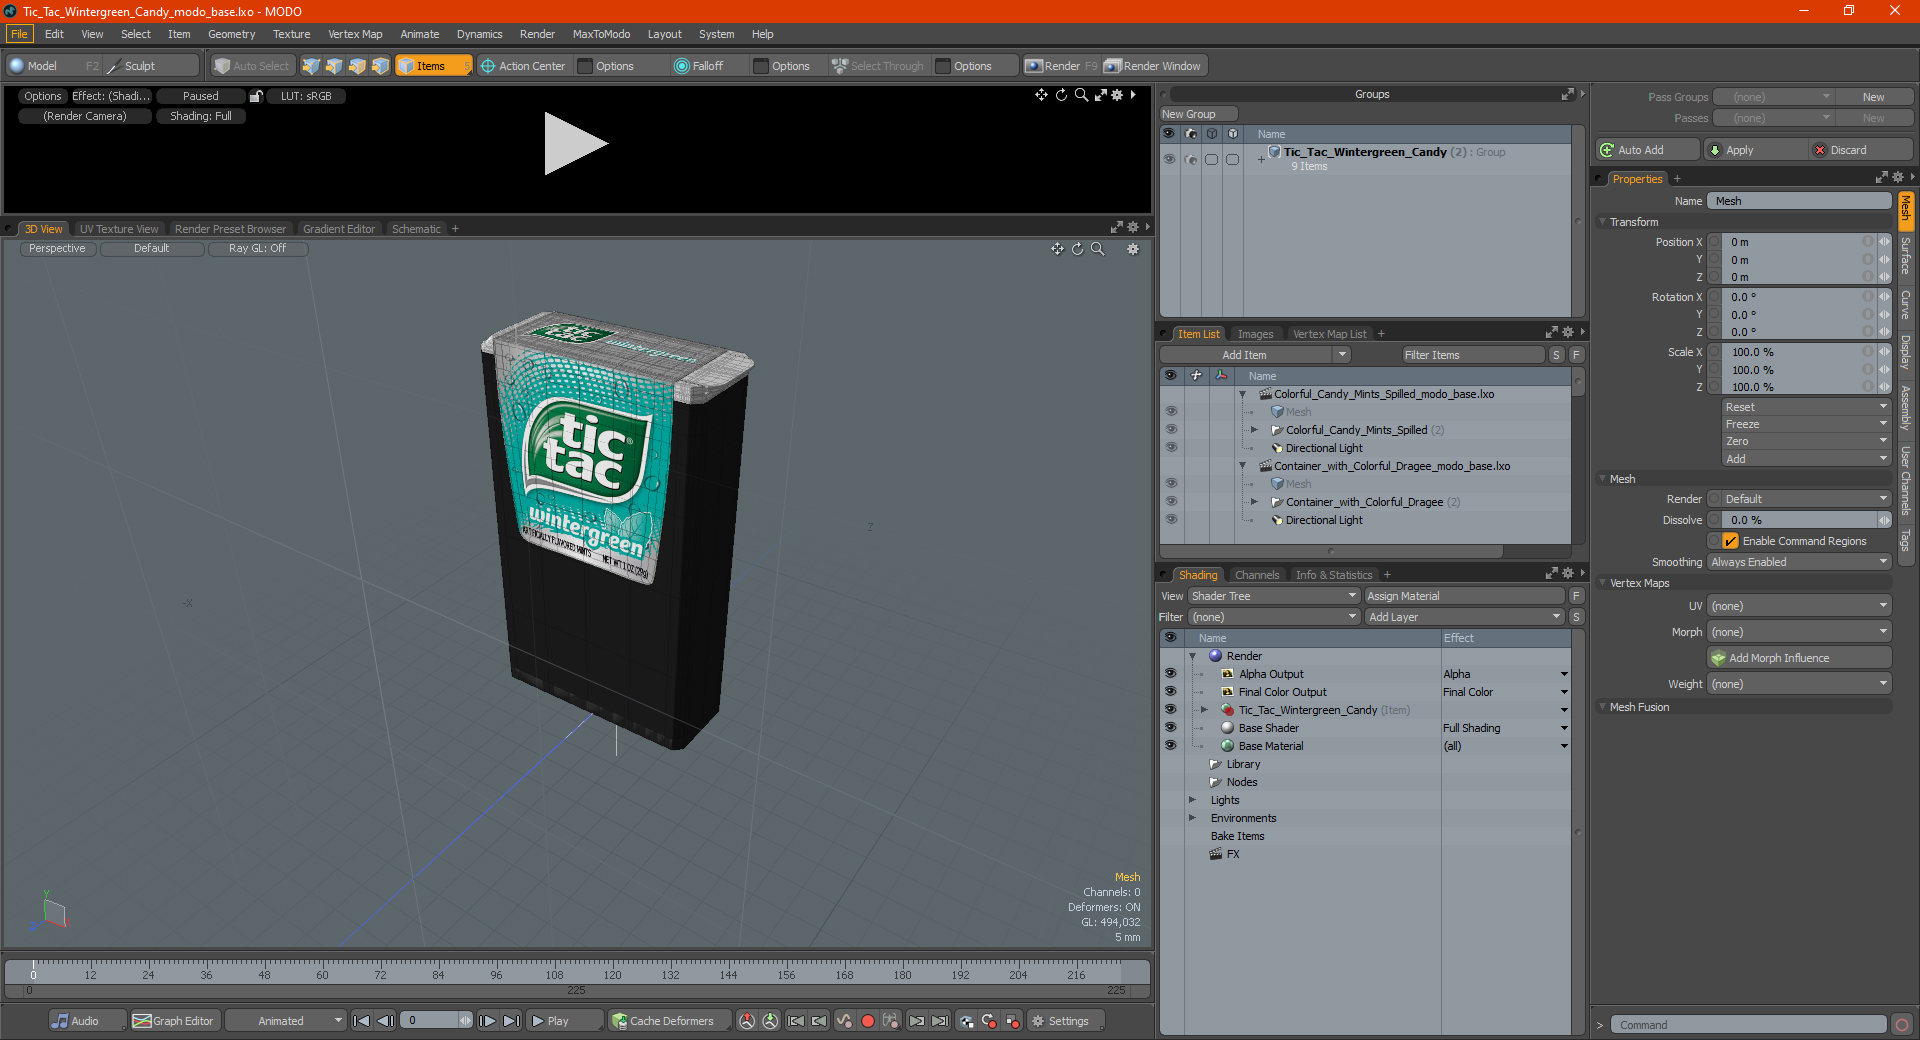The width and height of the screenshot is (1920, 1040).
Task: Click the New Group button
Action: click(1197, 114)
